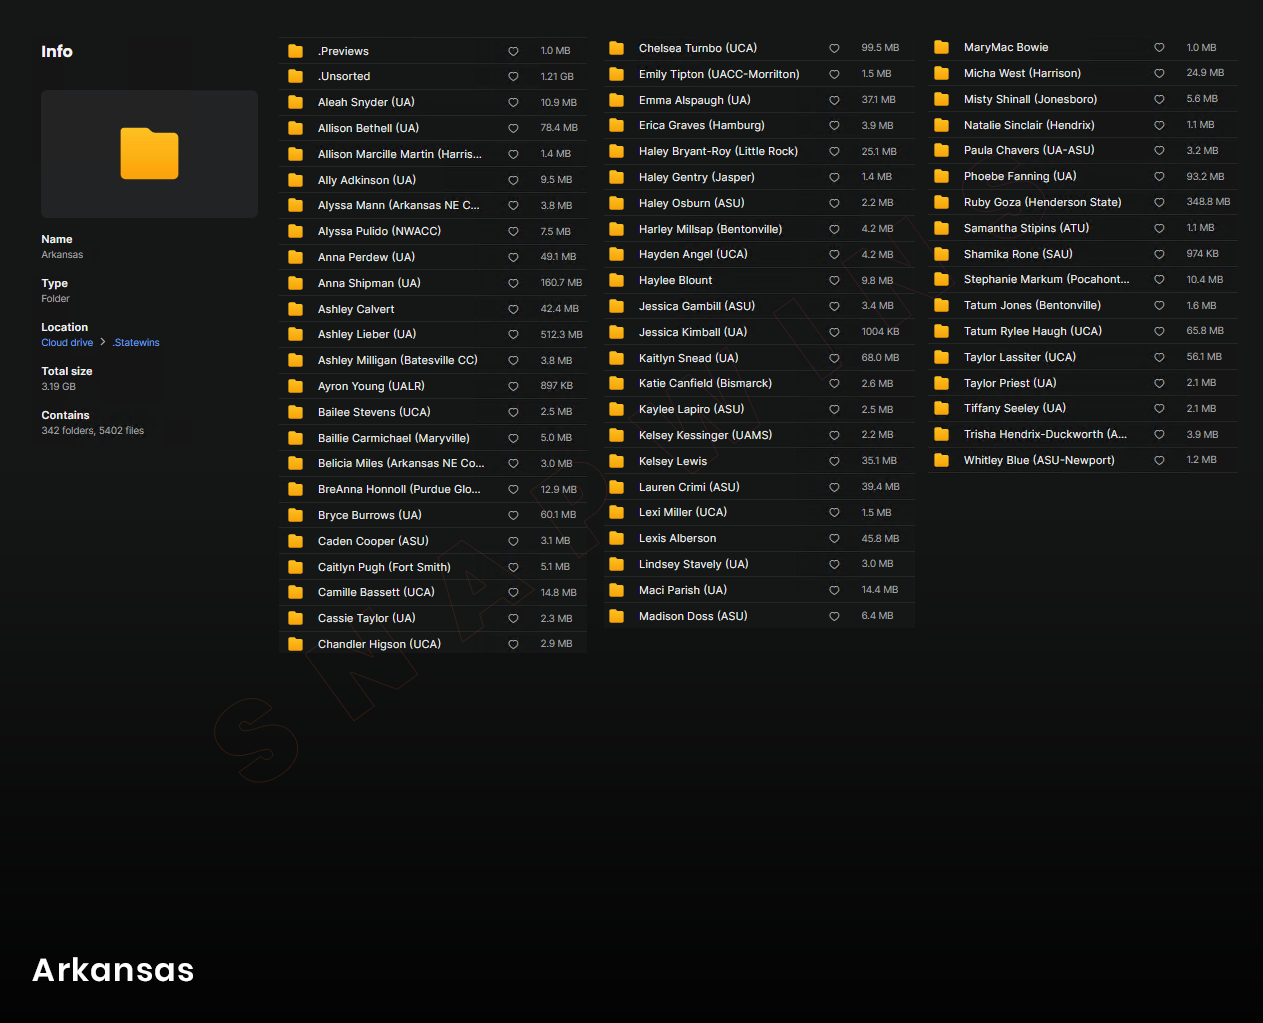Click the folder icon in the 1004 KB row
Screen dimensions: 1263x1023
pyautogui.click(x=616, y=332)
